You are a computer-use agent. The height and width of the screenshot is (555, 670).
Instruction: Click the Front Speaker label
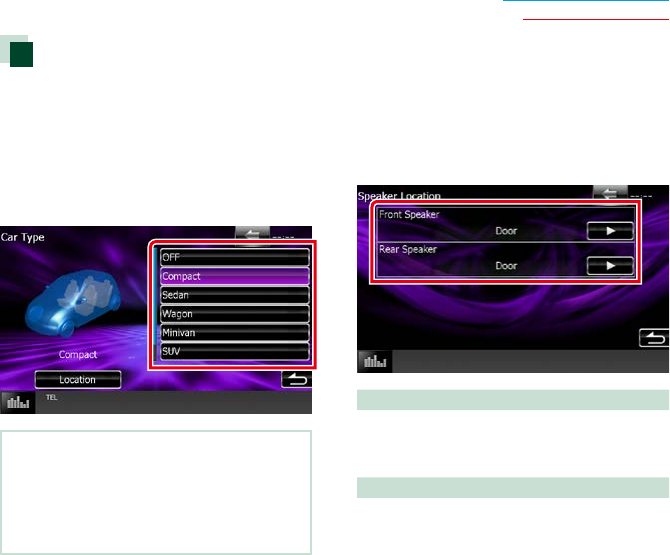409,214
